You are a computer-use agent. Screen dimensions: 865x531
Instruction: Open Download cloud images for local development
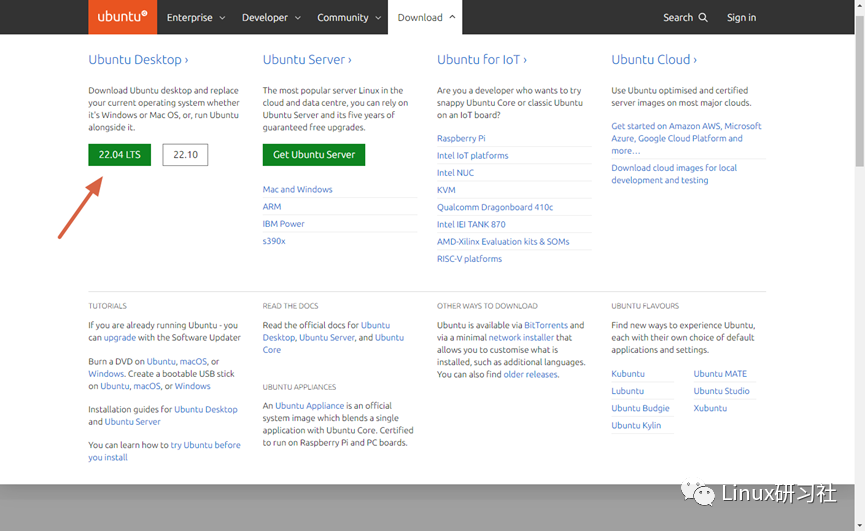(x=674, y=174)
